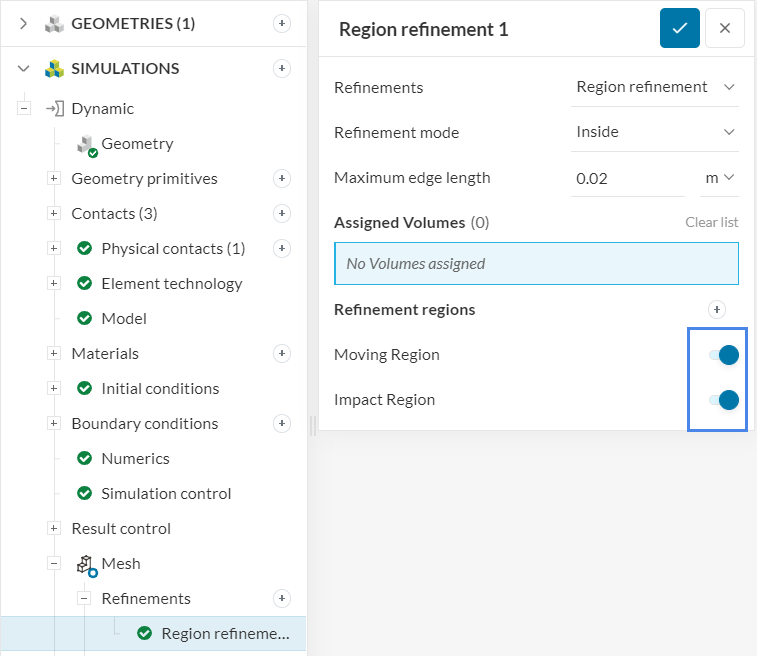Add a new material with plus icon
This screenshot has width=757, height=656.
tap(282, 353)
